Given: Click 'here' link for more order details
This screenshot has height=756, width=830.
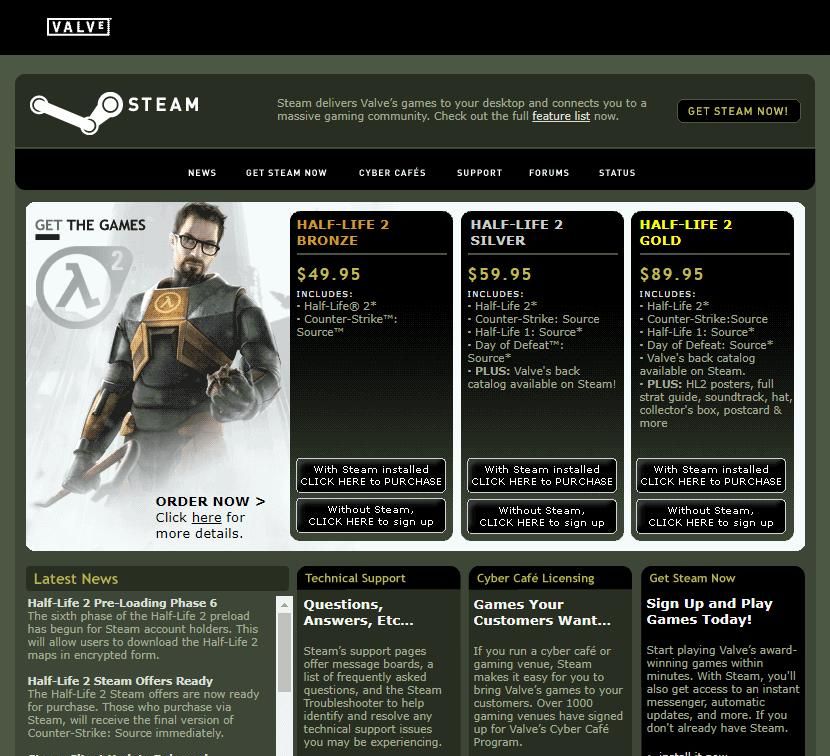Looking at the screenshot, I should click(x=206, y=517).
